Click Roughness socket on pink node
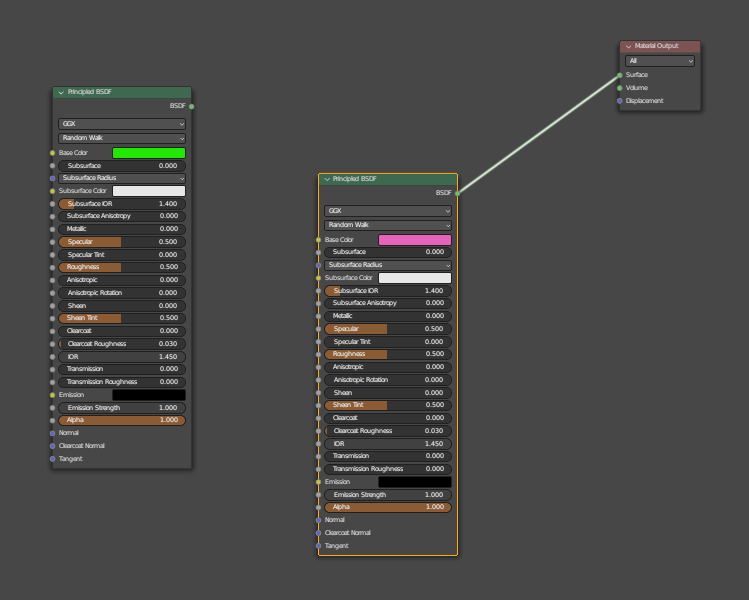Viewport: 749px width, 600px height. [x=319, y=354]
